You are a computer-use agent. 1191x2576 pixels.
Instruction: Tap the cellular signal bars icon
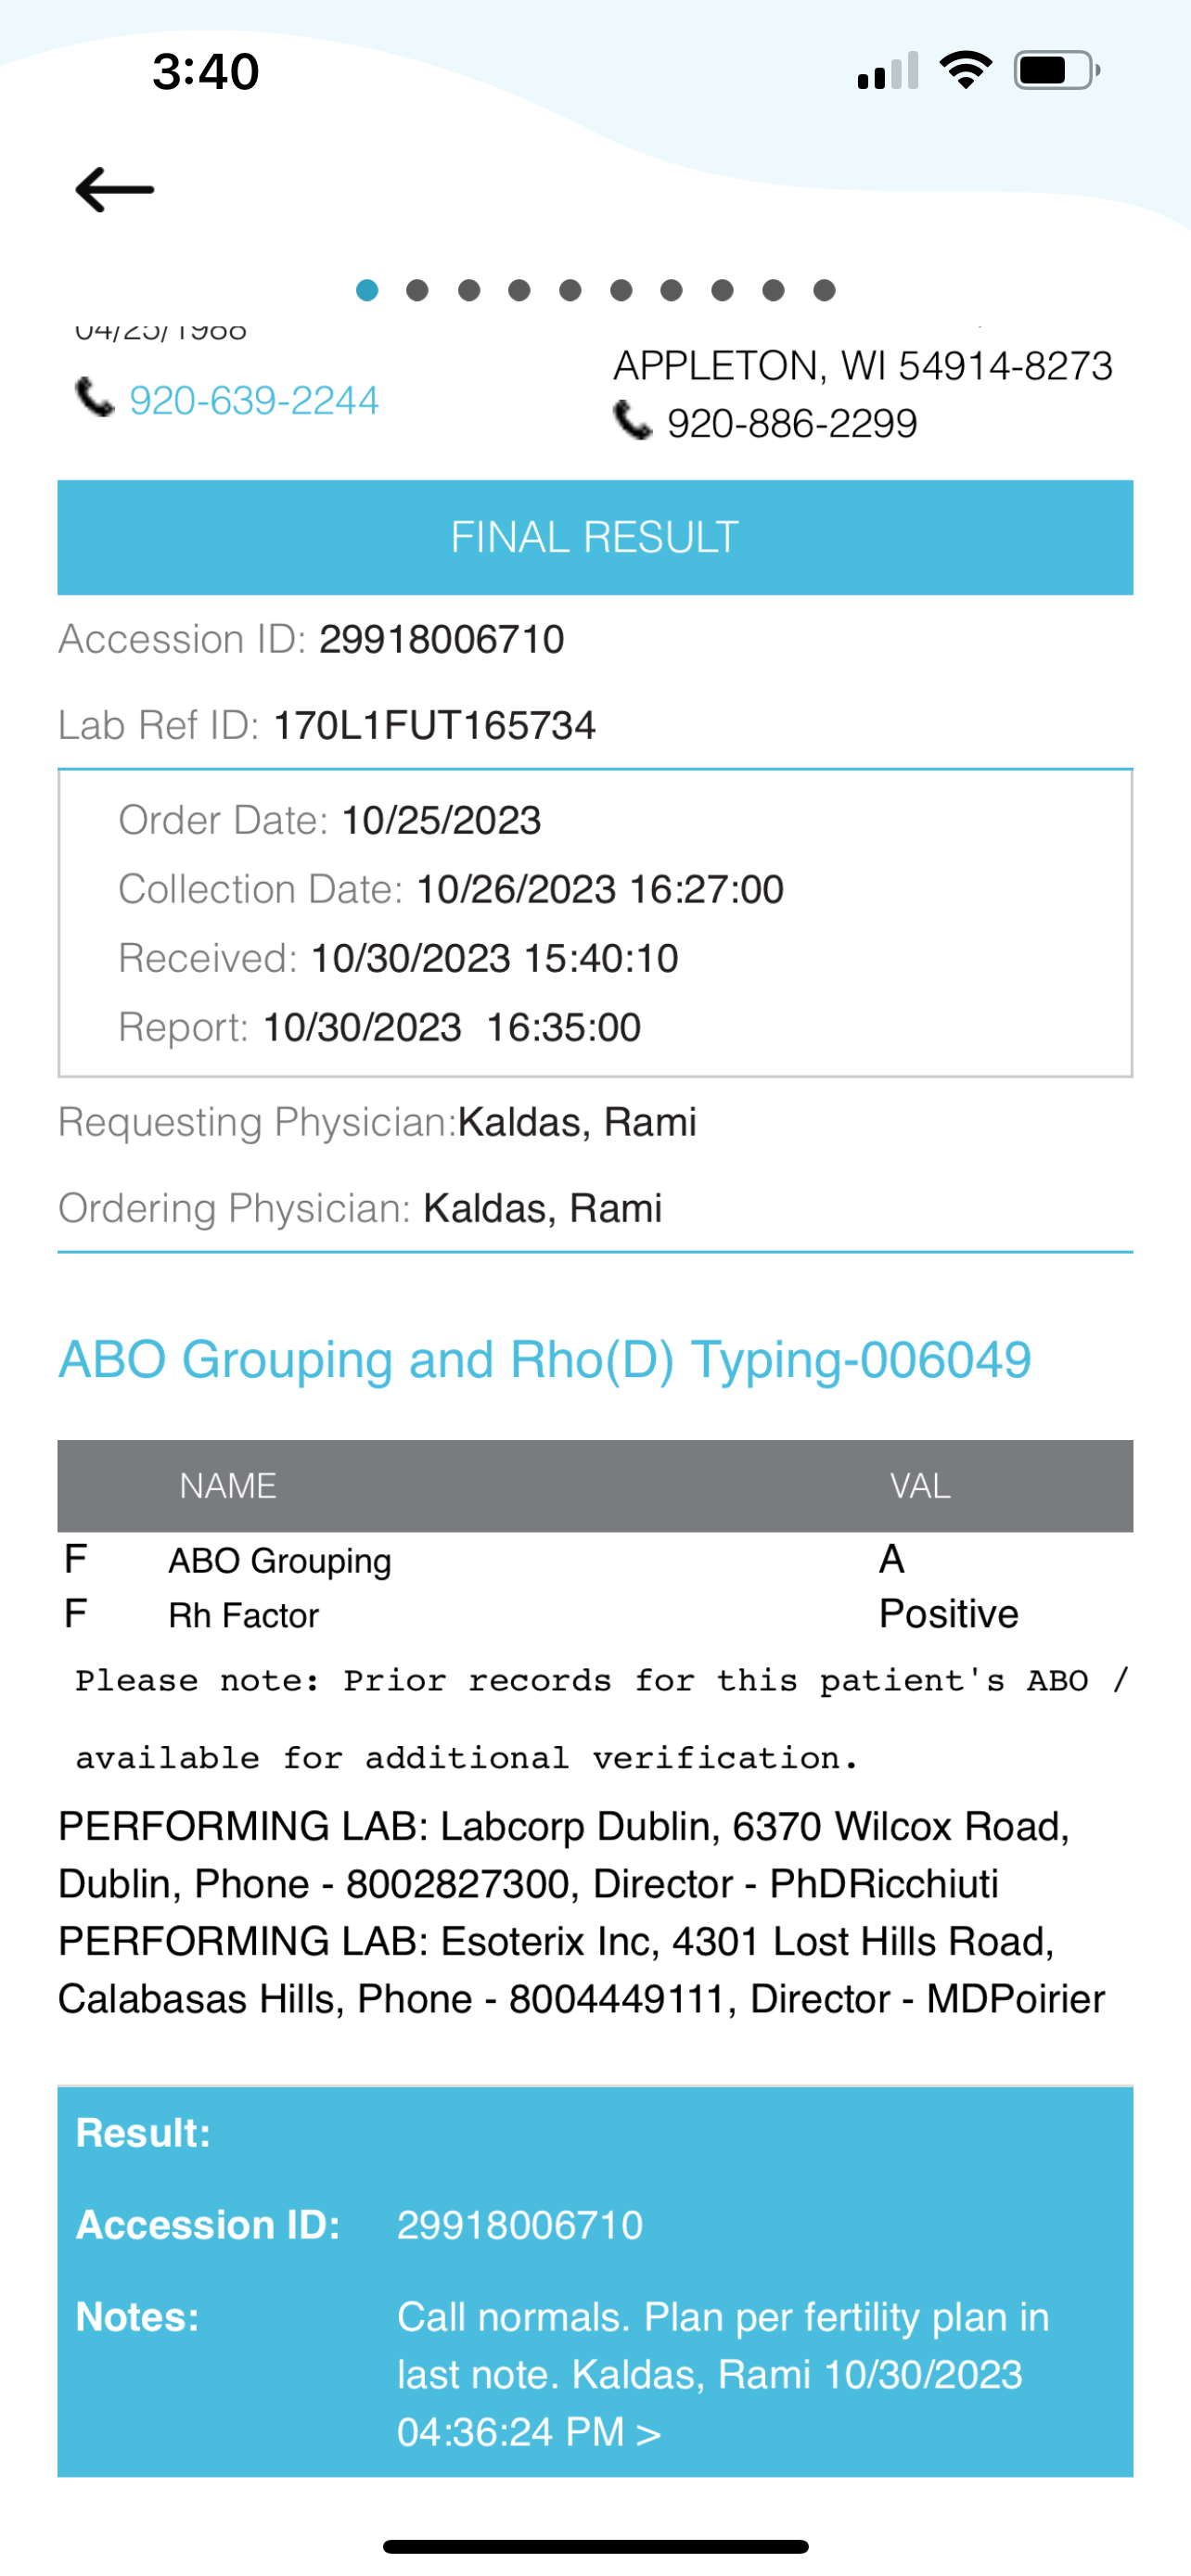887,72
